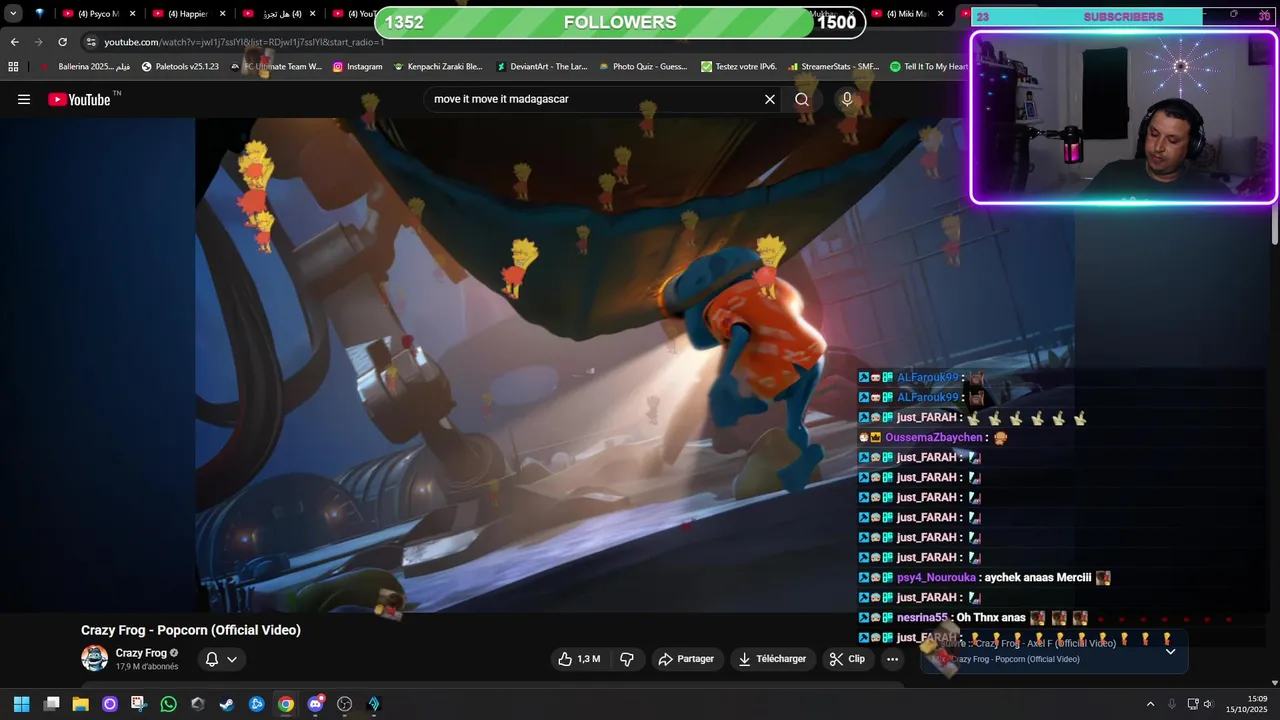Open the 'Photo Quiz - Guess...' bookmark

643,67
